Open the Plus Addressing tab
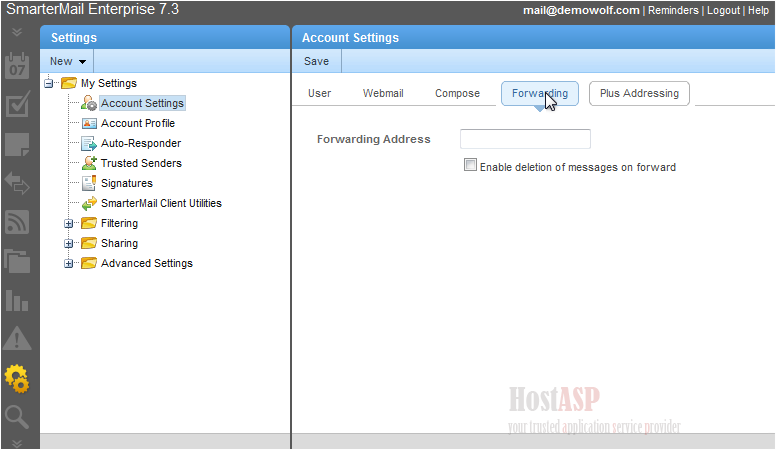The width and height of the screenshot is (776, 450). (x=639, y=93)
